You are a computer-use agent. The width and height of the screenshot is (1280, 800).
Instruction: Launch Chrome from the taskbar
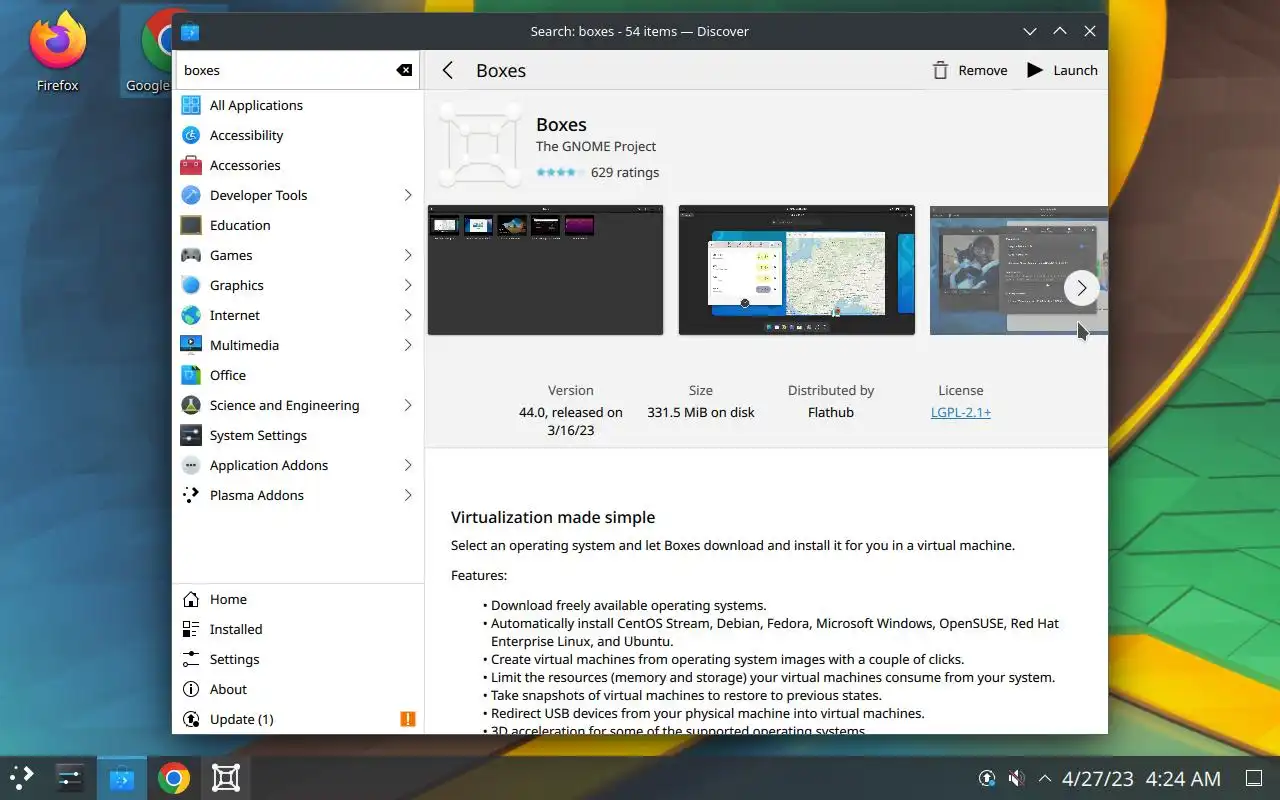(x=174, y=777)
